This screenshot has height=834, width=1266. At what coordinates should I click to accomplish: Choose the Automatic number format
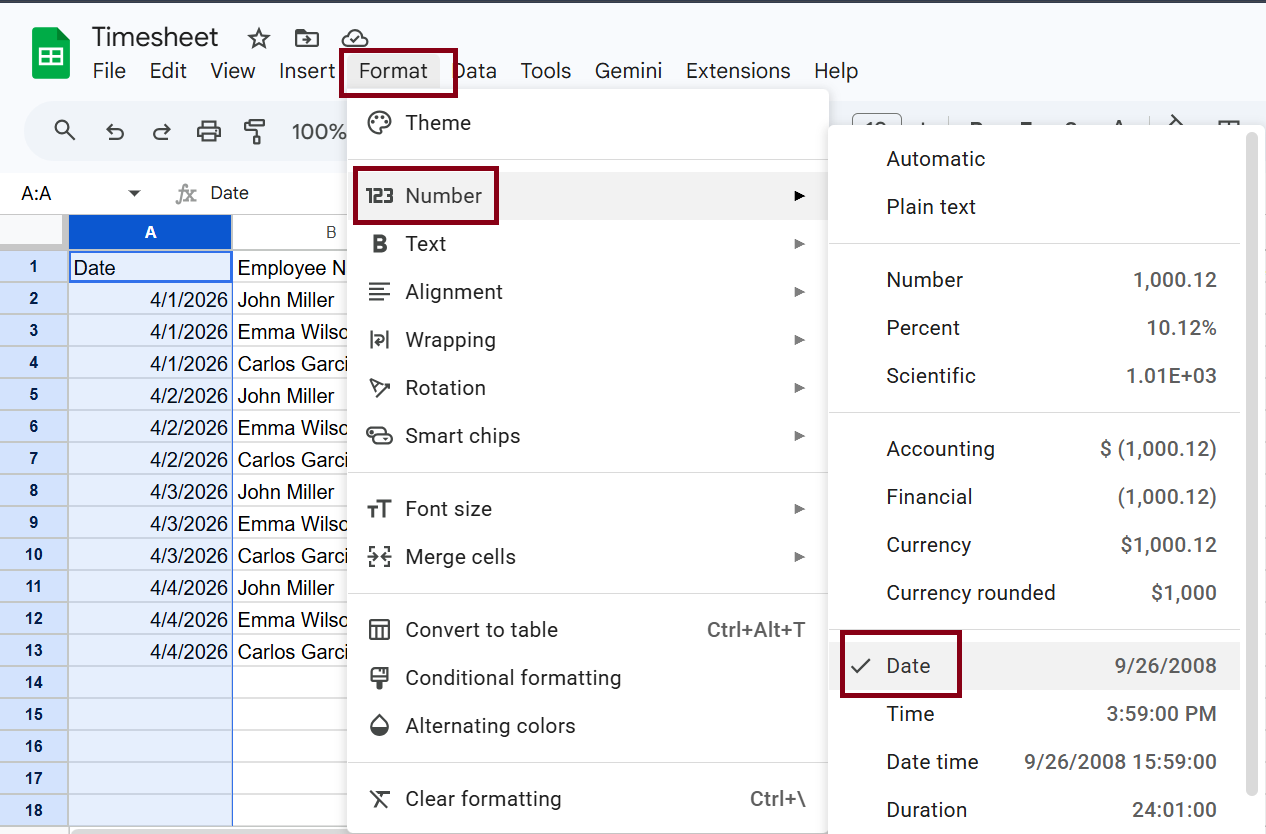(x=935, y=159)
